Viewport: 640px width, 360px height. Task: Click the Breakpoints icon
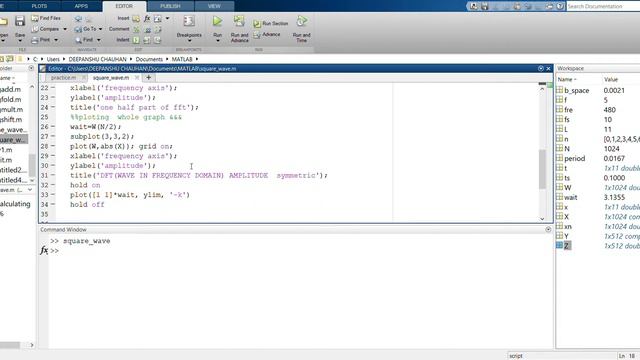pyautogui.click(x=189, y=21)
